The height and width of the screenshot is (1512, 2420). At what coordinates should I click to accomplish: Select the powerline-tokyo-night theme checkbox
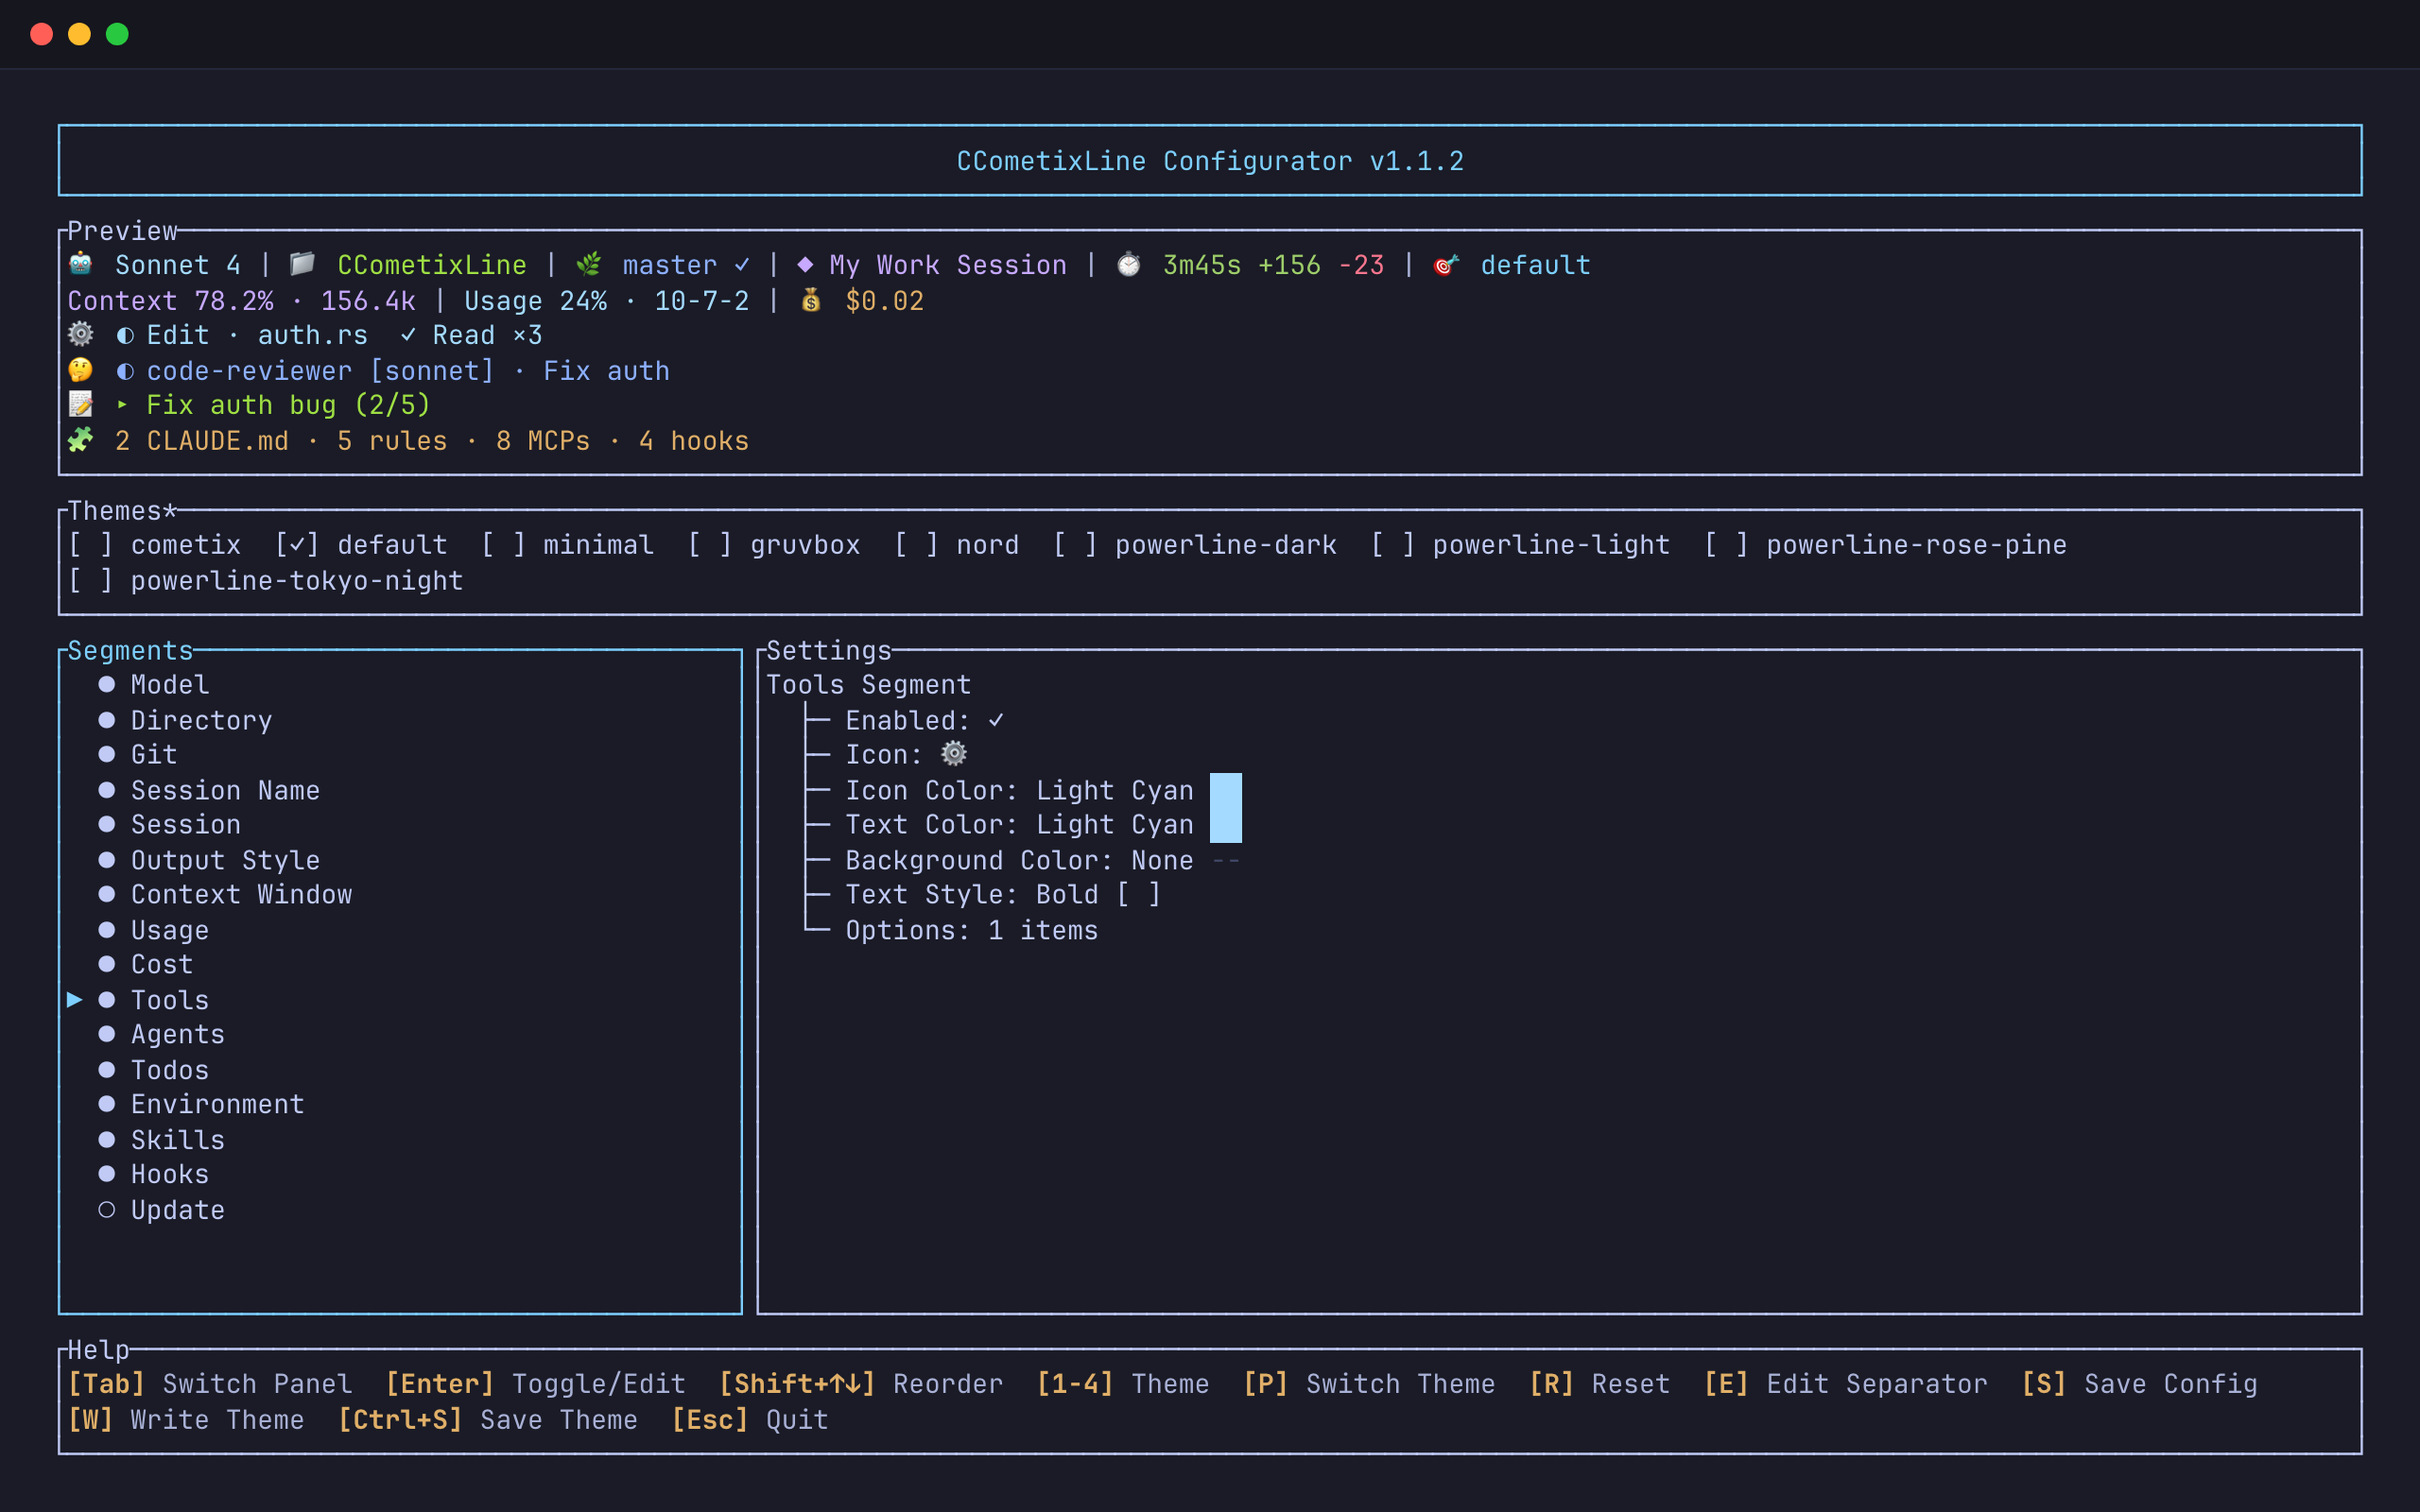tap(90, 581)
